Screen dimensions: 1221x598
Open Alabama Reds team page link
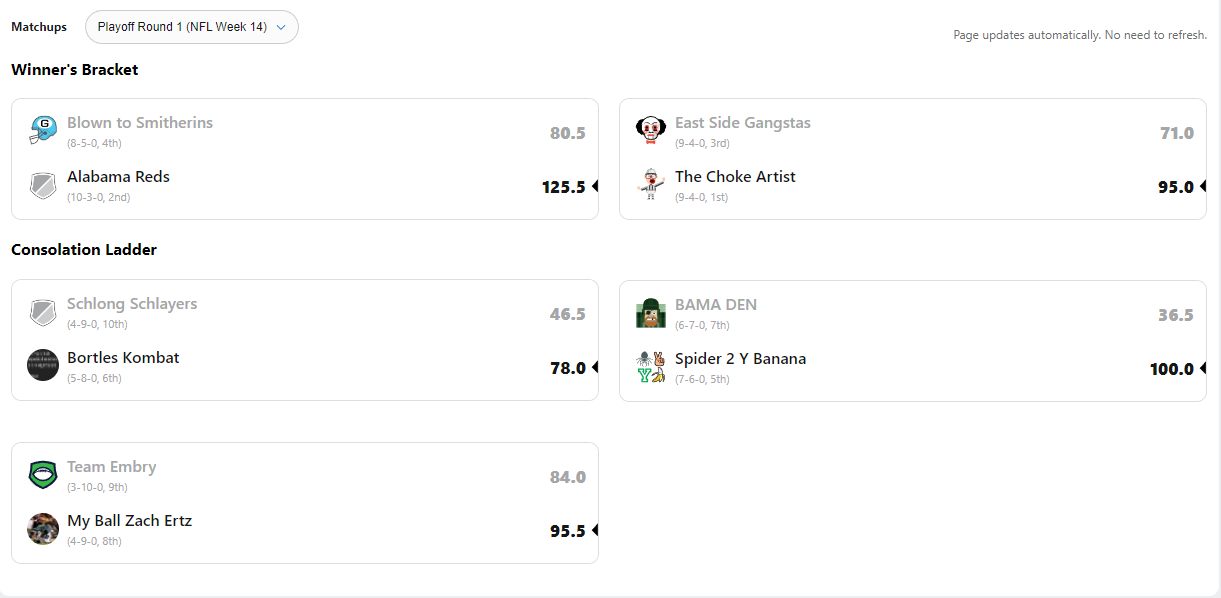[x=118, y=177]
